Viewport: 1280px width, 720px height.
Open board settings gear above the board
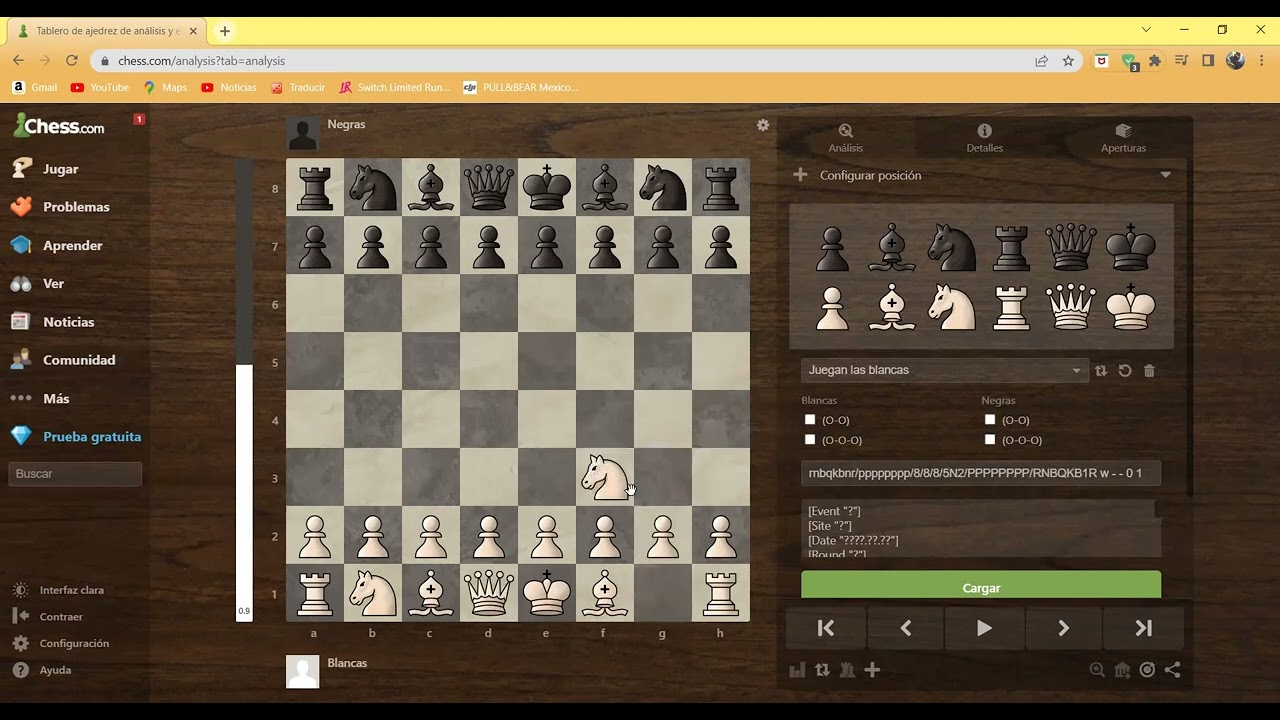[763, 125]
